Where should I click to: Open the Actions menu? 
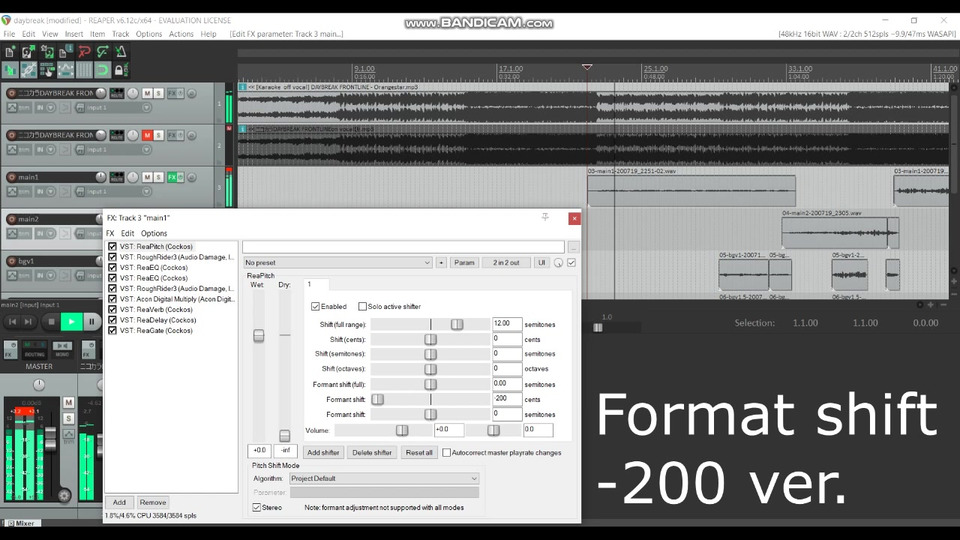181,34
